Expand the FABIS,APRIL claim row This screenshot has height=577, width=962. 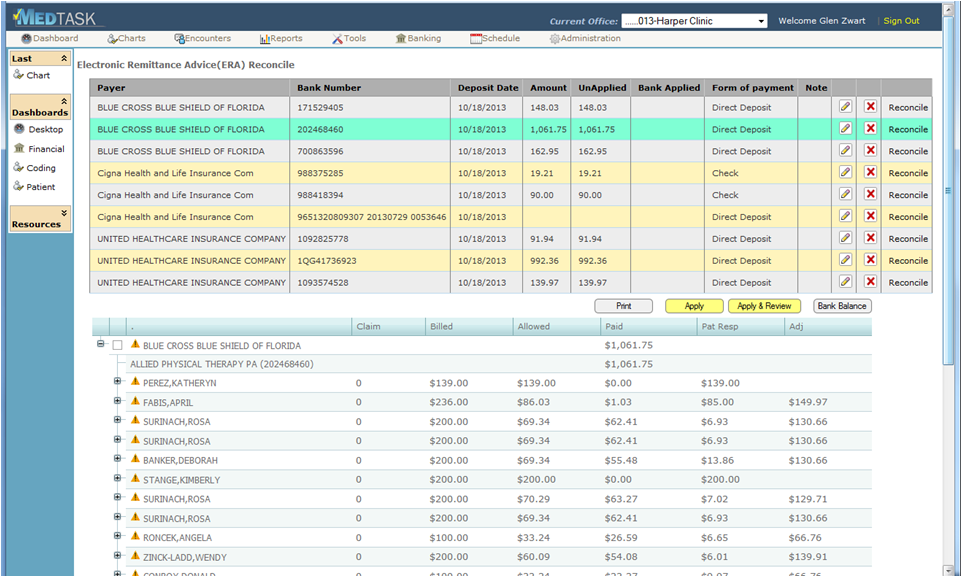117,401
